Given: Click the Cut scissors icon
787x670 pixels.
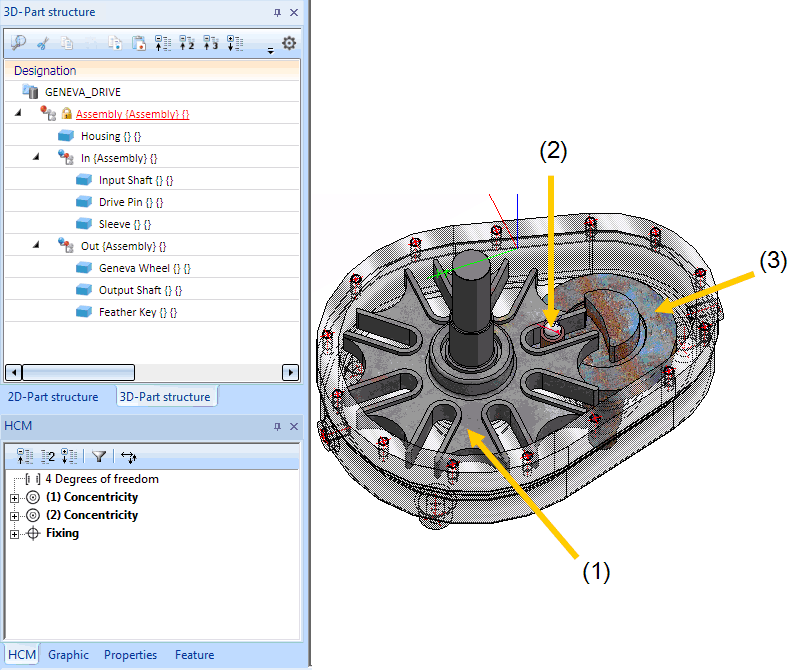Looking at the screenshot, I should (x=42, y=43).
